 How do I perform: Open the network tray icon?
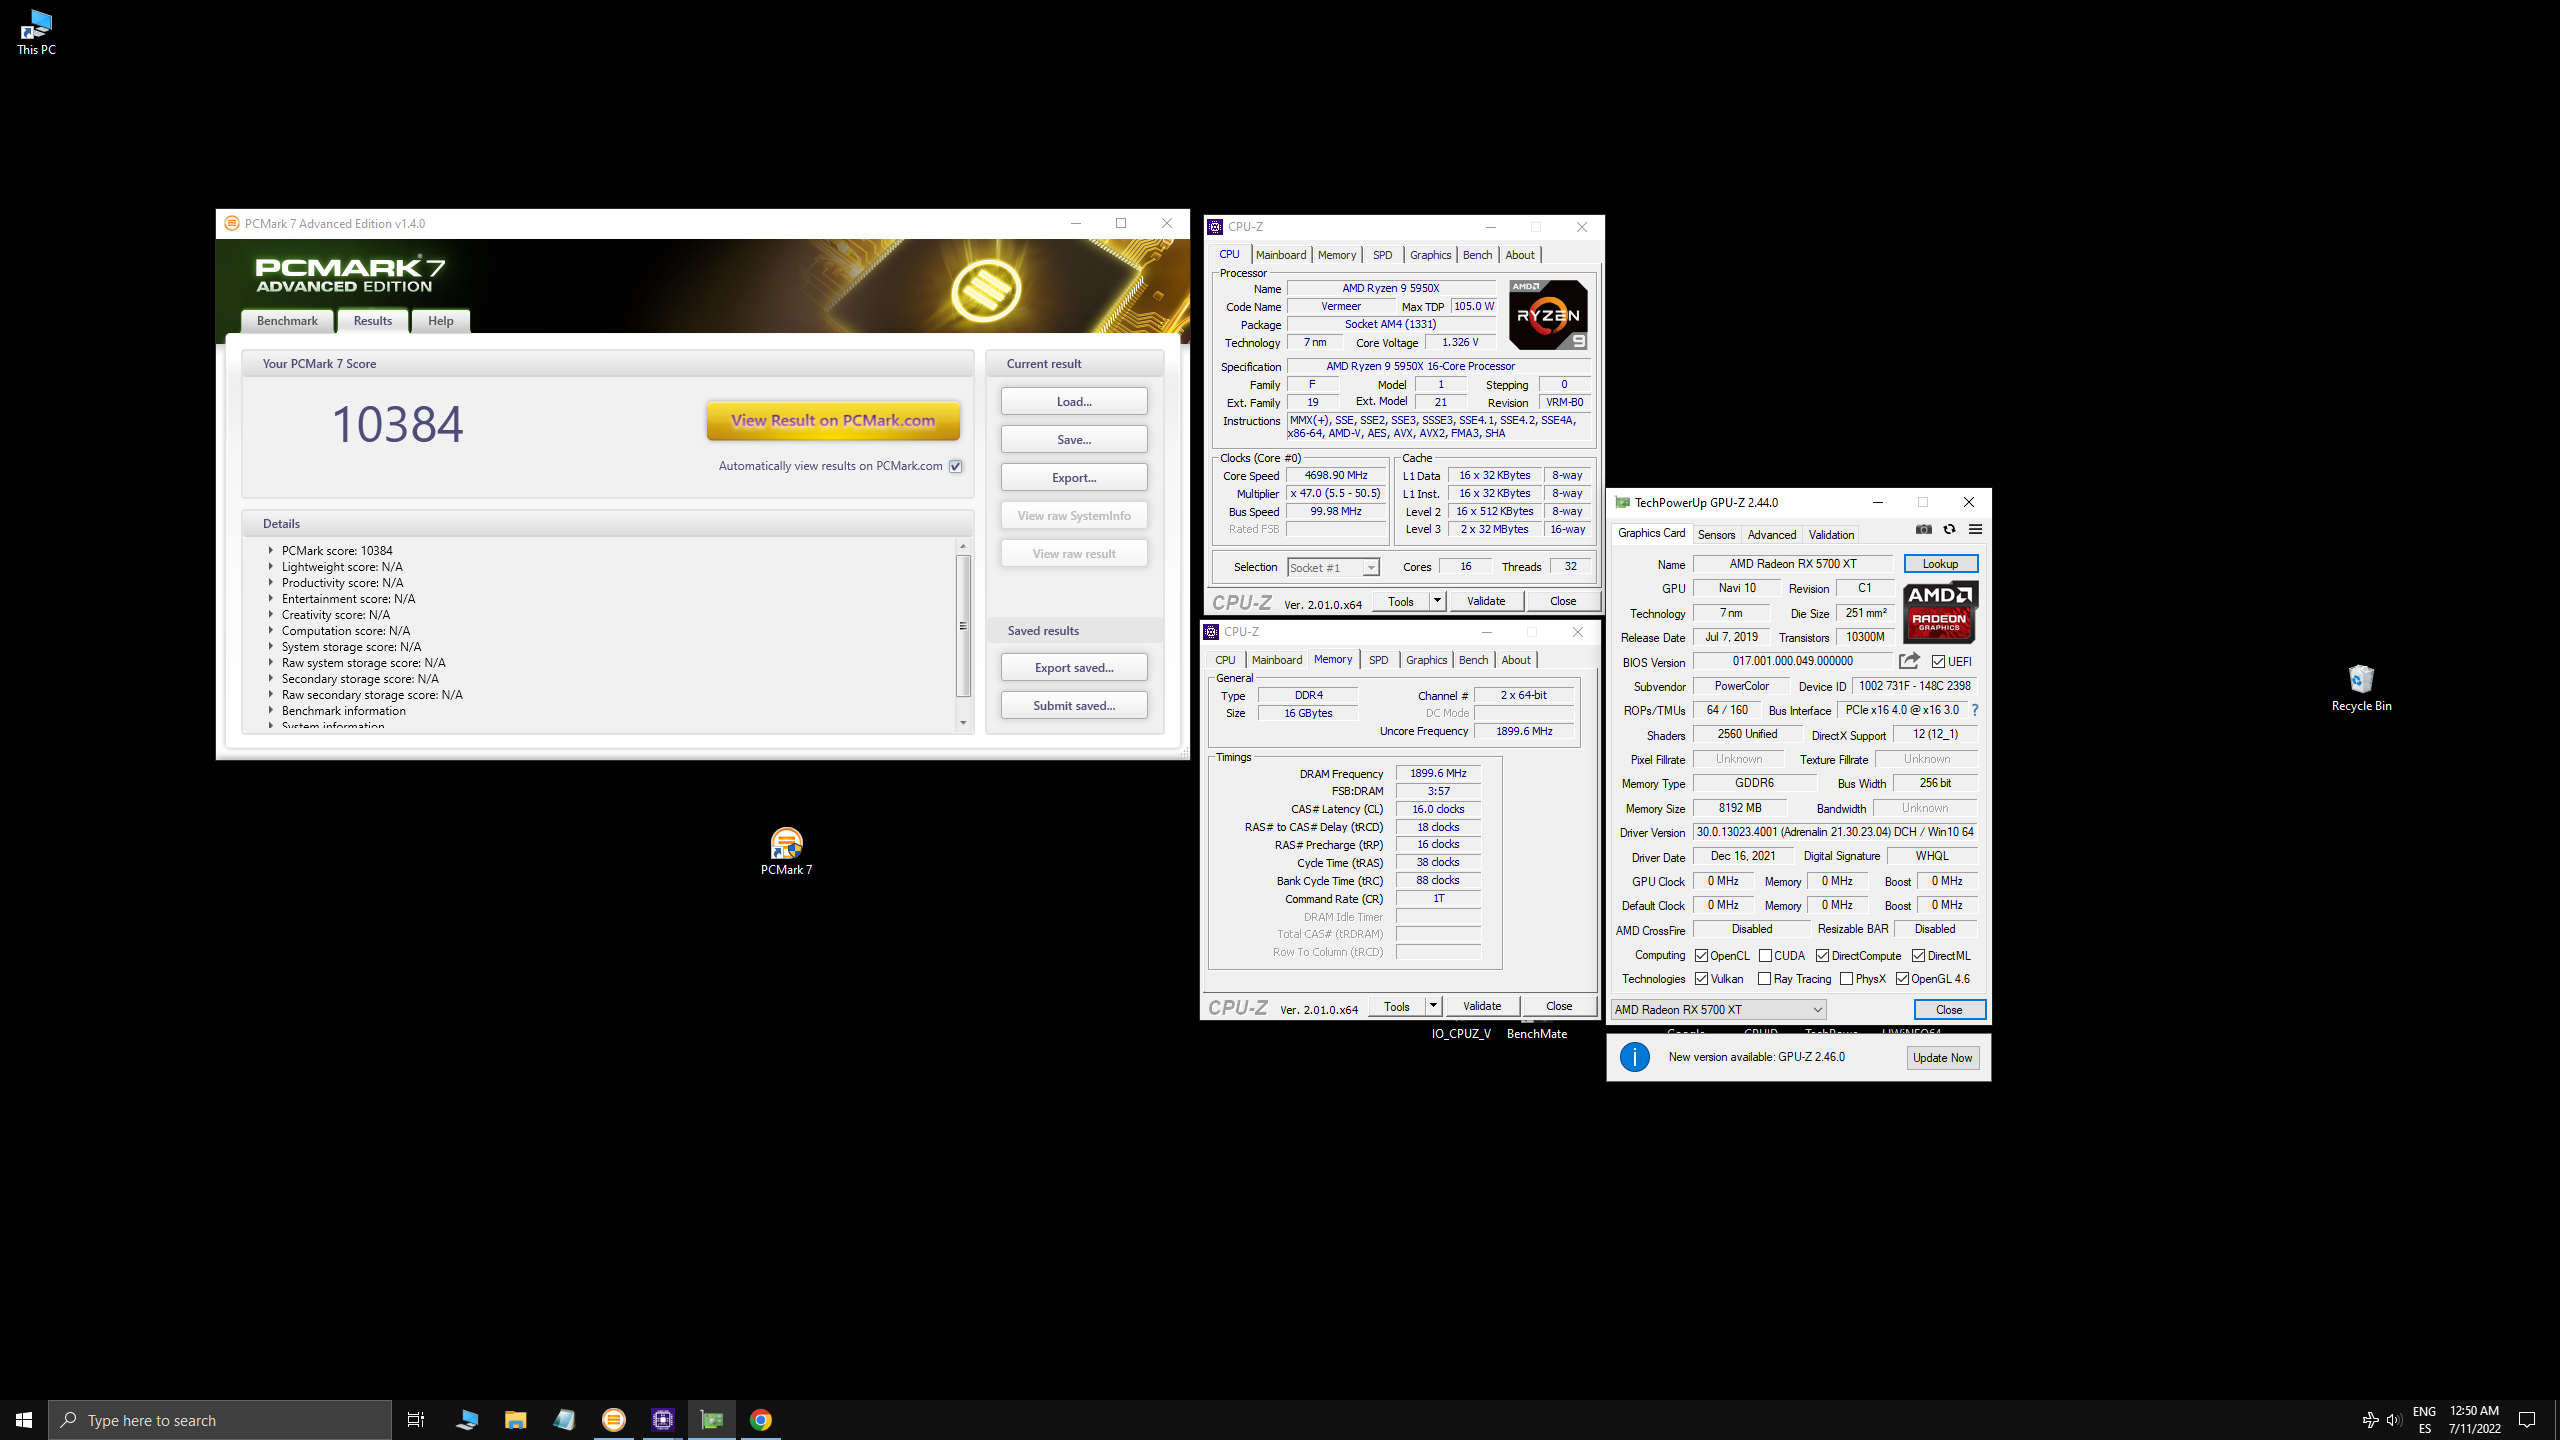2369,1420
